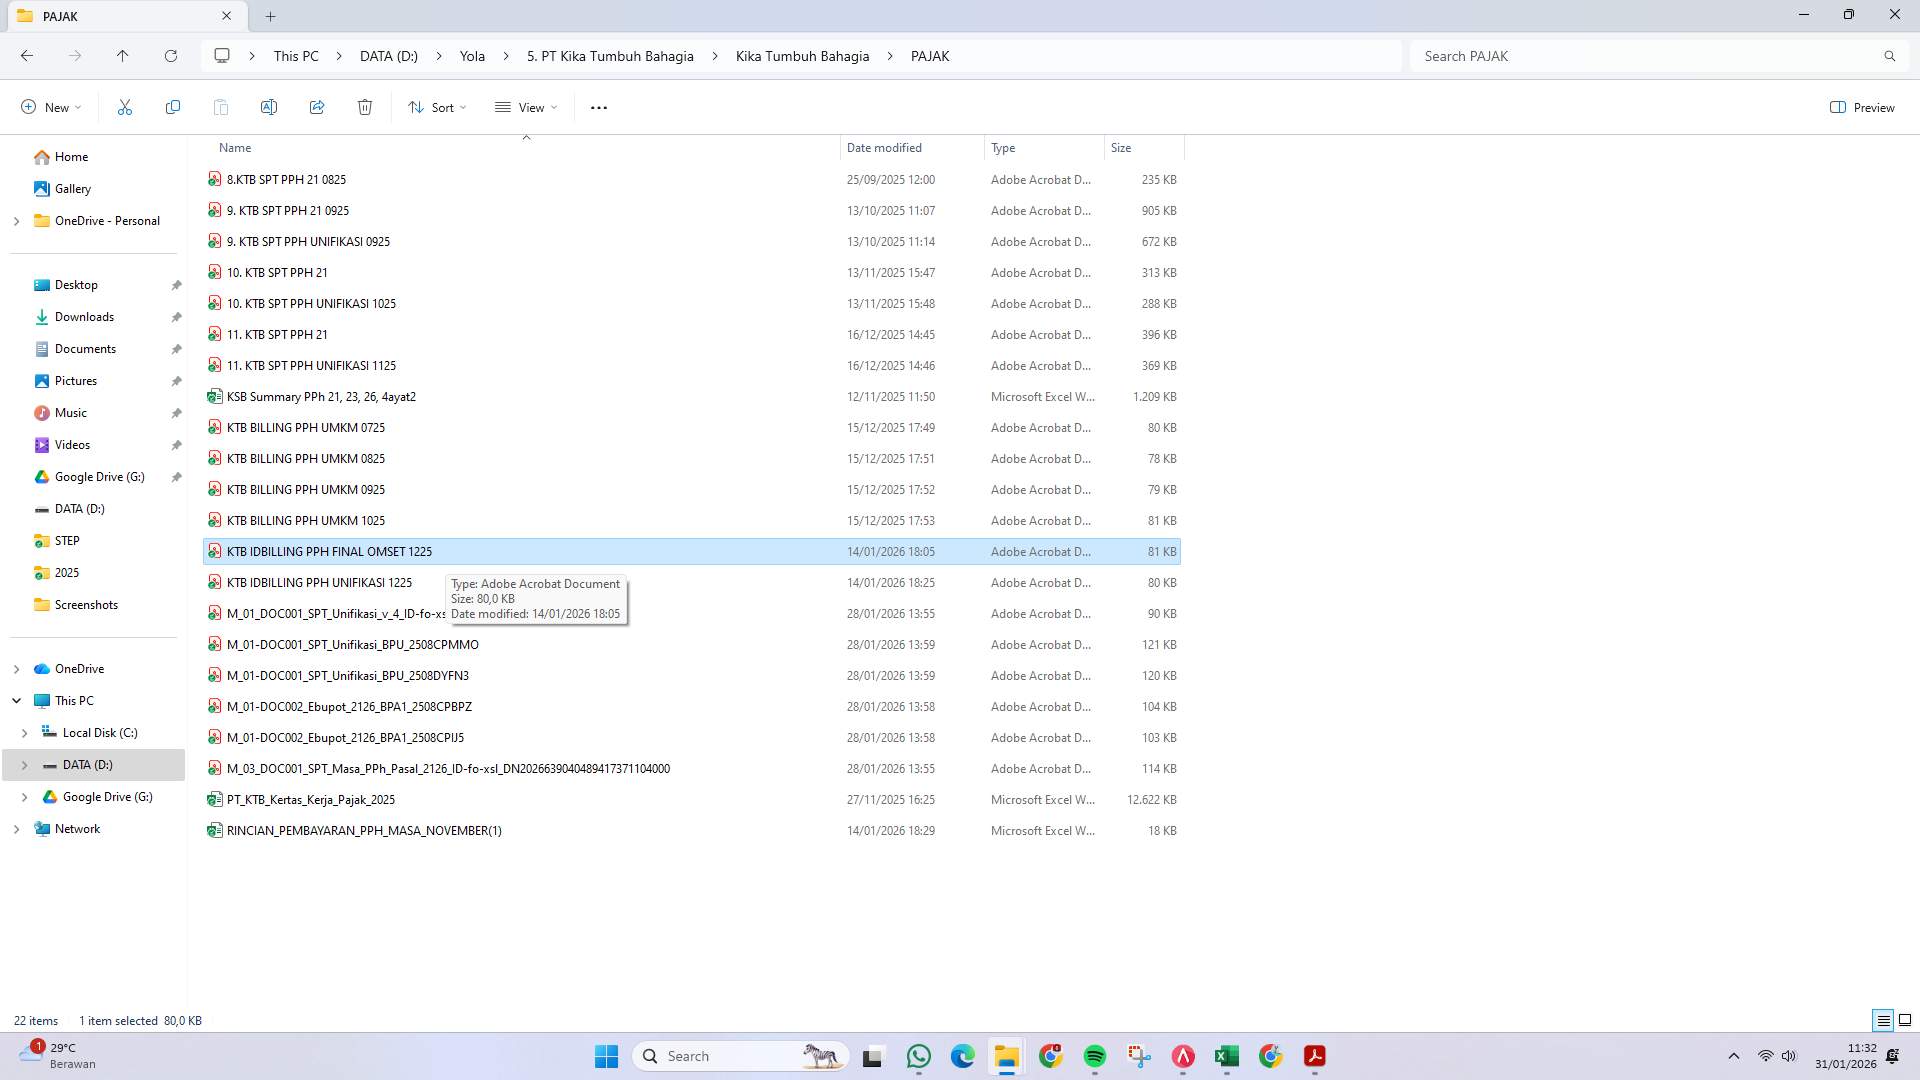
Task: Collapse This PC in the sidebar
Action: pyautogui.click(x=15, y=700)
